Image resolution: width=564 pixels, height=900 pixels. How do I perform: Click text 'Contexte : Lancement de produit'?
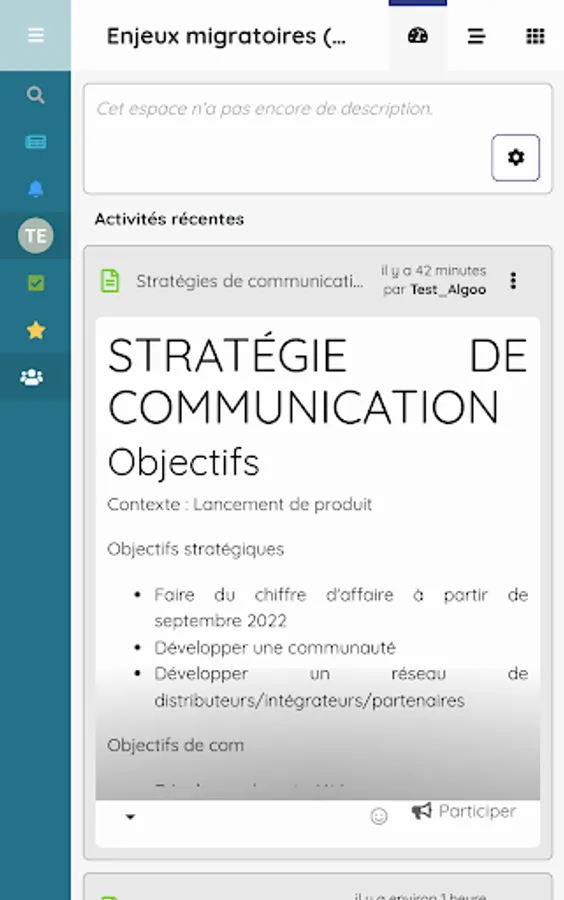point(239,504)
